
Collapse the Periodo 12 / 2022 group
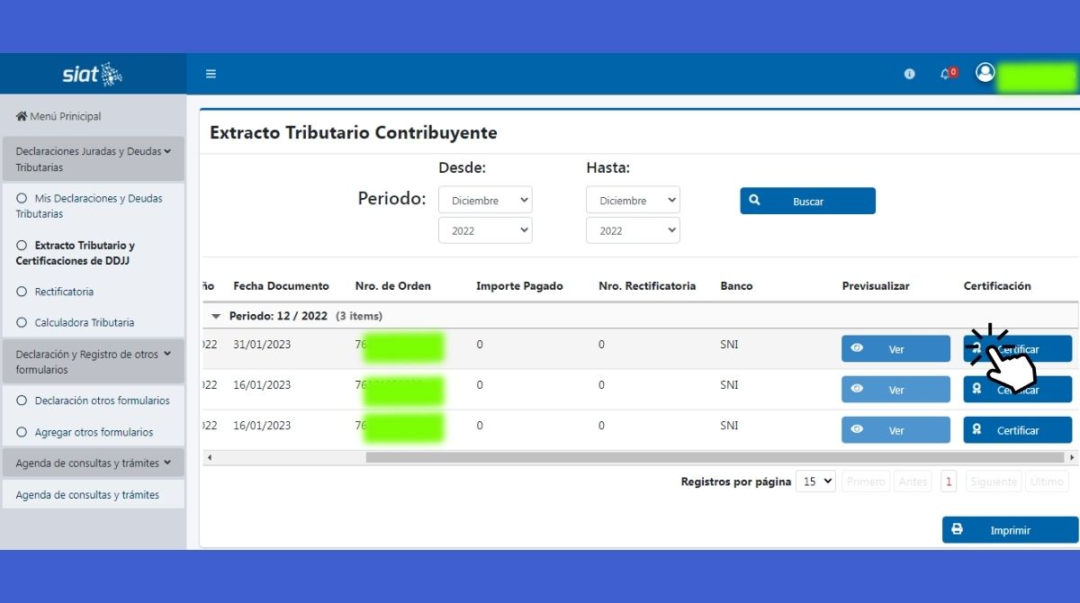pyautogui.click(x=216, y=316)
